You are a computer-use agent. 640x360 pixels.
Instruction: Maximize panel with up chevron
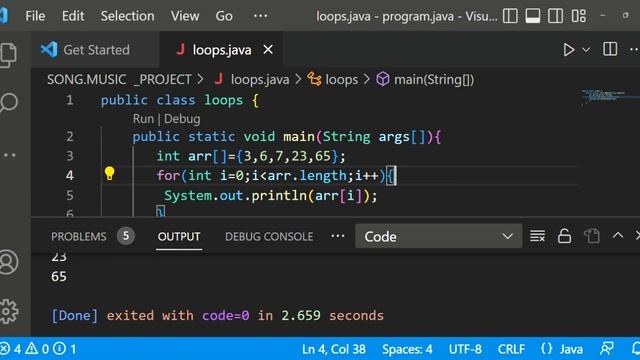pos(618,236)
